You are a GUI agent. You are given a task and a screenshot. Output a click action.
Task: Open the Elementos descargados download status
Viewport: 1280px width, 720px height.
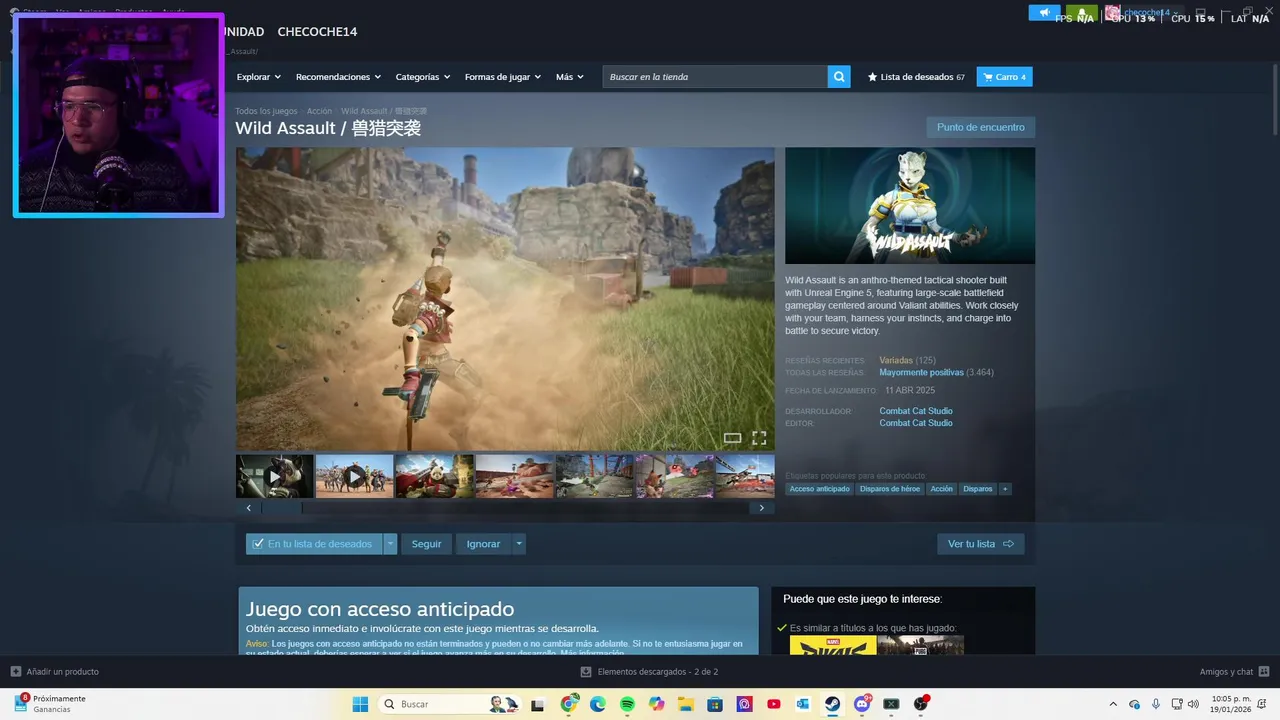click(x=650, y=672)
